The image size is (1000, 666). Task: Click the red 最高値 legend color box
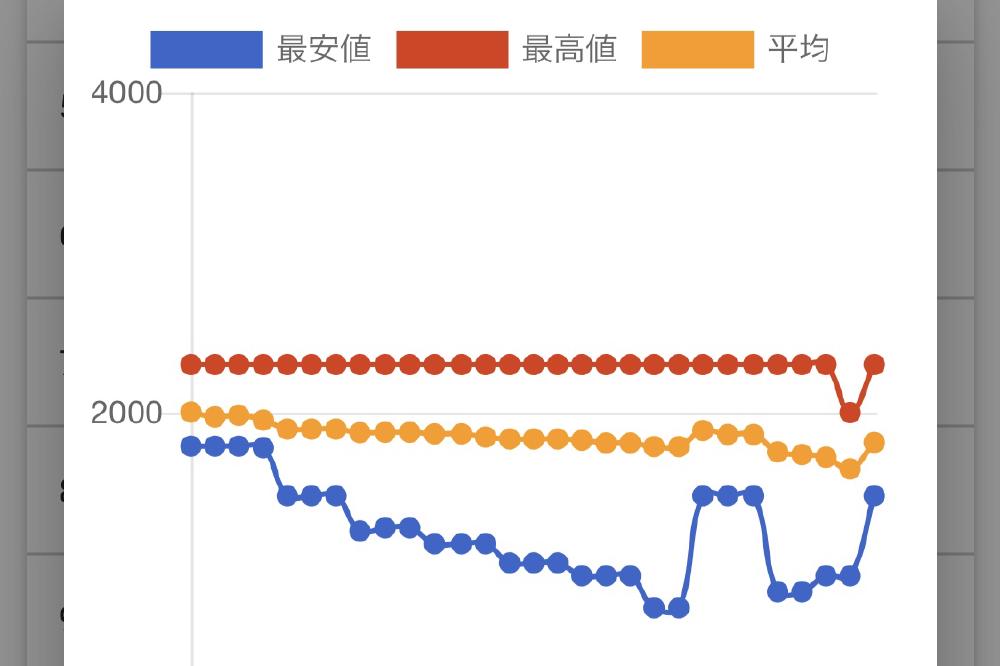tap(452, 49)
